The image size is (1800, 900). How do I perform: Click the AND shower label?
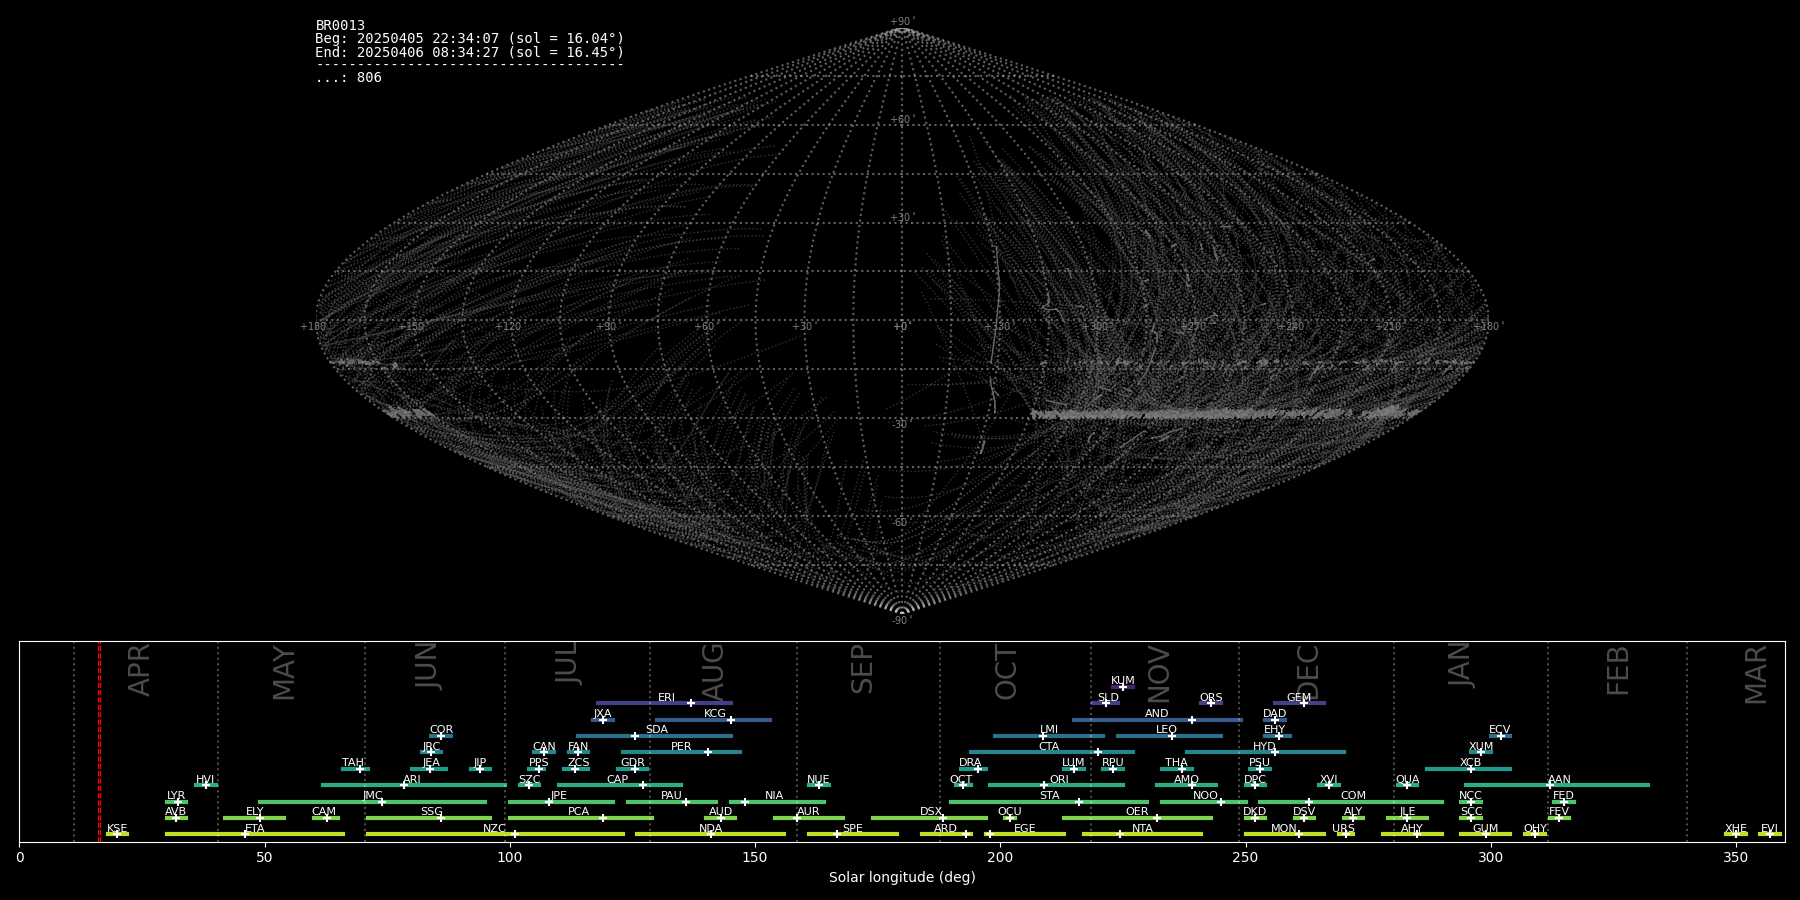pyautogui.click(x=1156, y=714)
